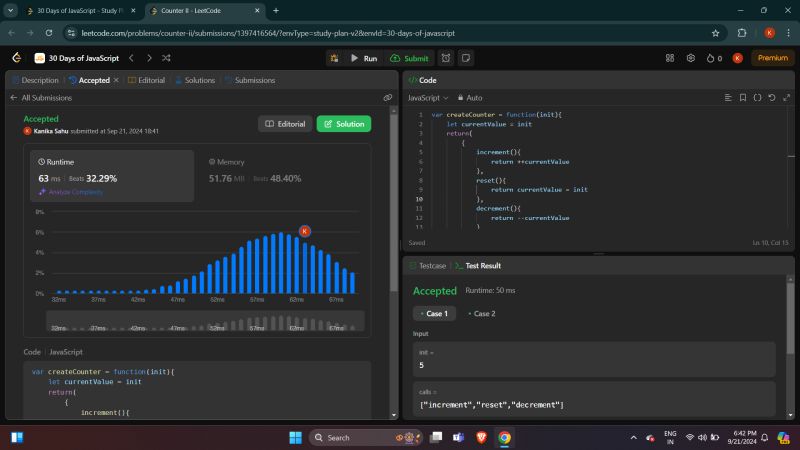Go to next problem with right chevron

pyautogui.click(x=148, y=58)
